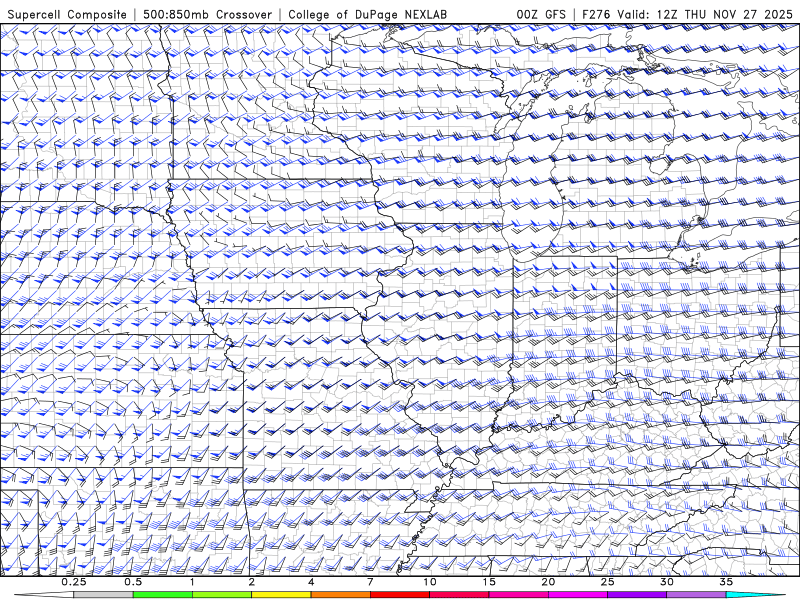This screenshot has width=800, height=600.
Task: Click the crimson segment between 10 and 15
Action: 459,595
